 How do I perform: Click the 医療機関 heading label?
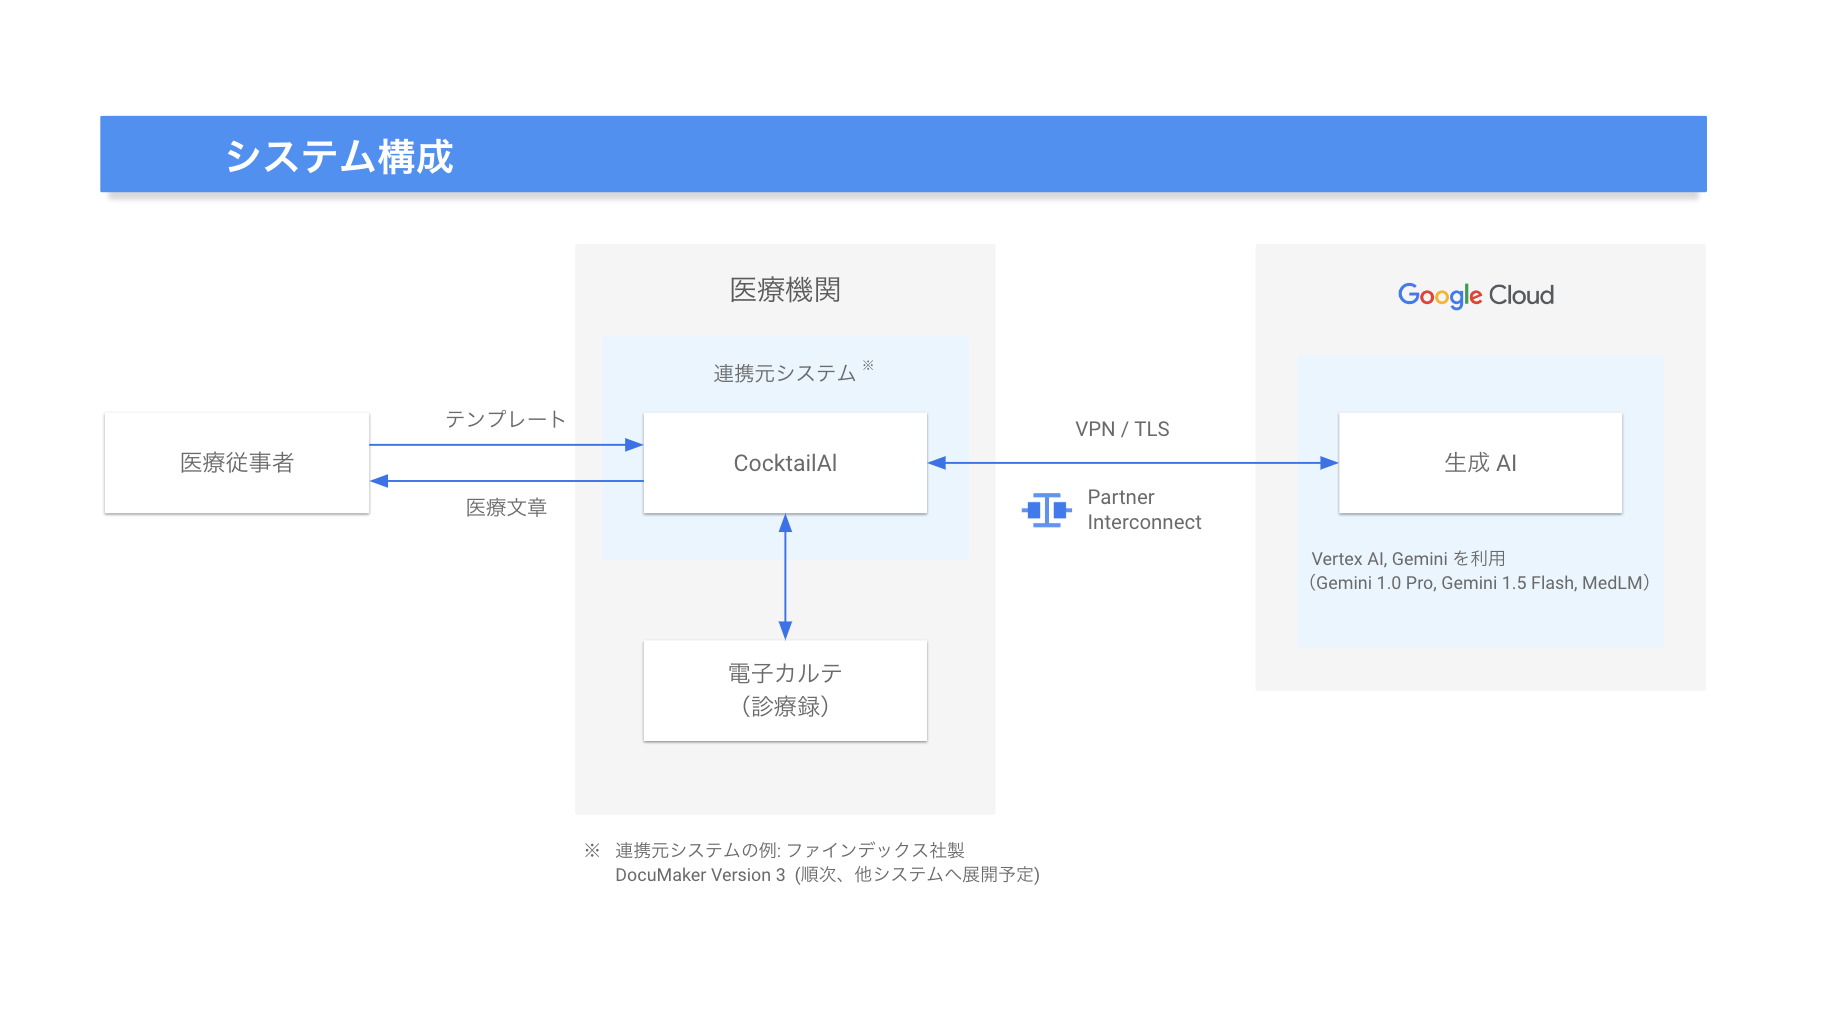point(785,290)
